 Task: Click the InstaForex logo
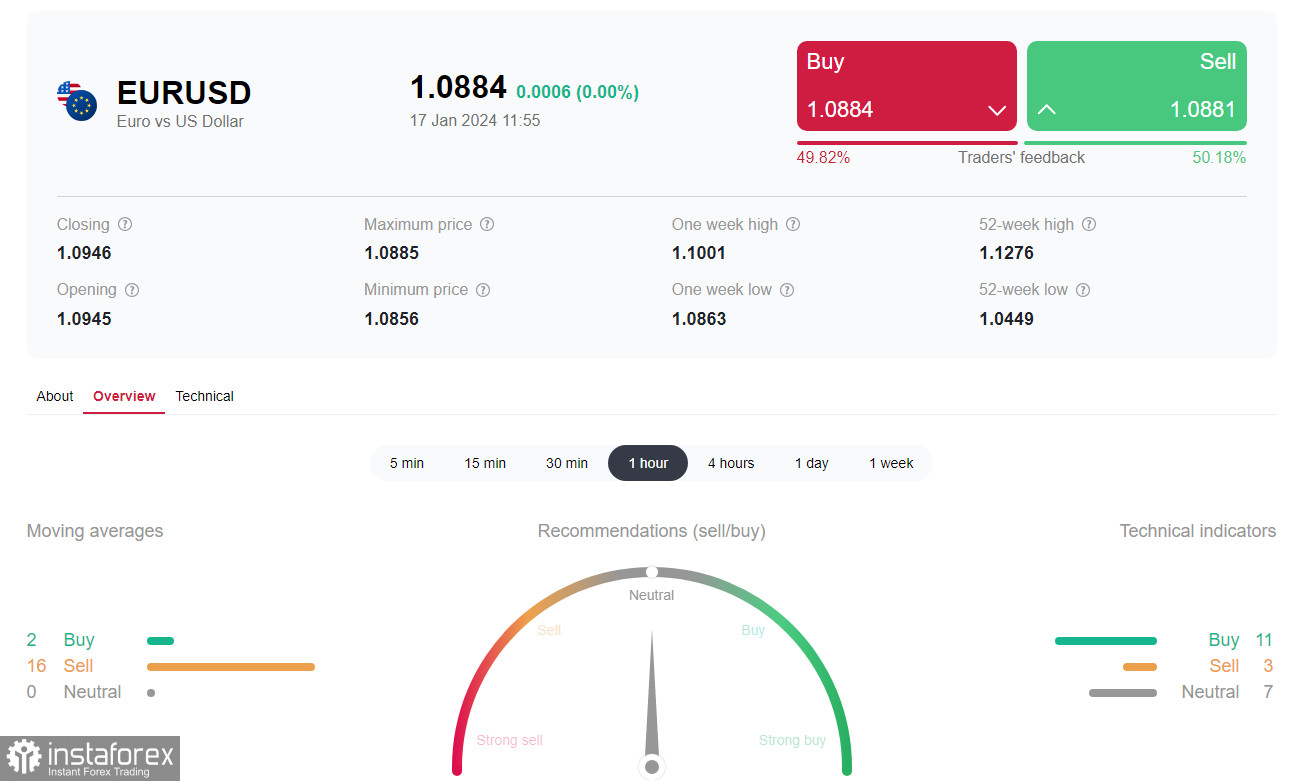pos(90,758)
